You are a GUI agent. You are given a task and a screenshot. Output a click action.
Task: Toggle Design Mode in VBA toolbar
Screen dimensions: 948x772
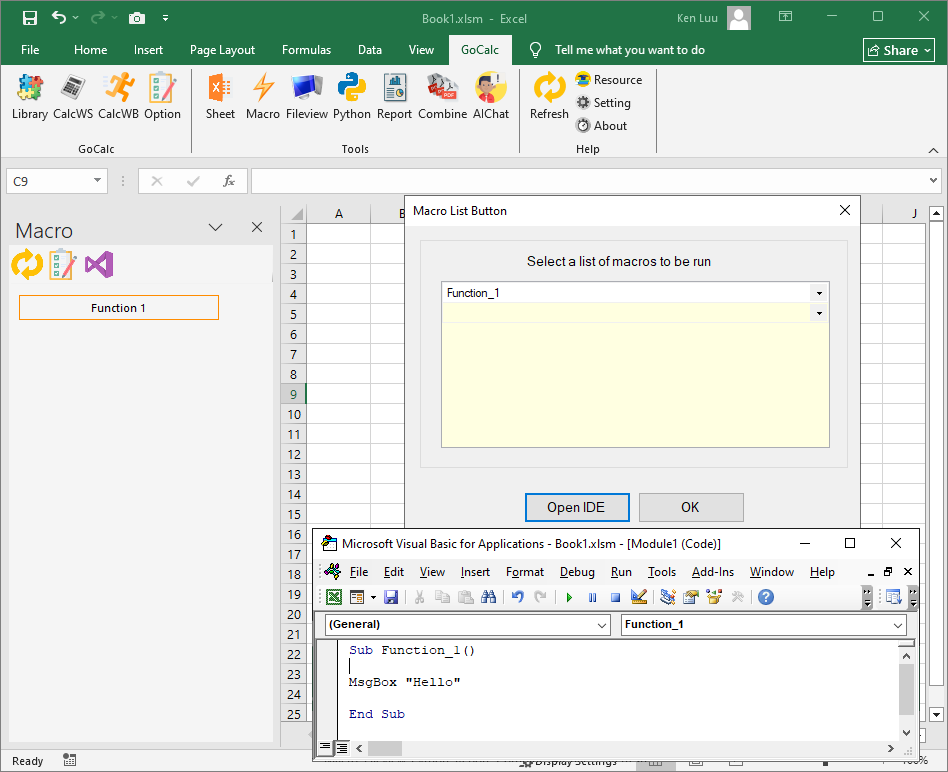click(638, 597)
